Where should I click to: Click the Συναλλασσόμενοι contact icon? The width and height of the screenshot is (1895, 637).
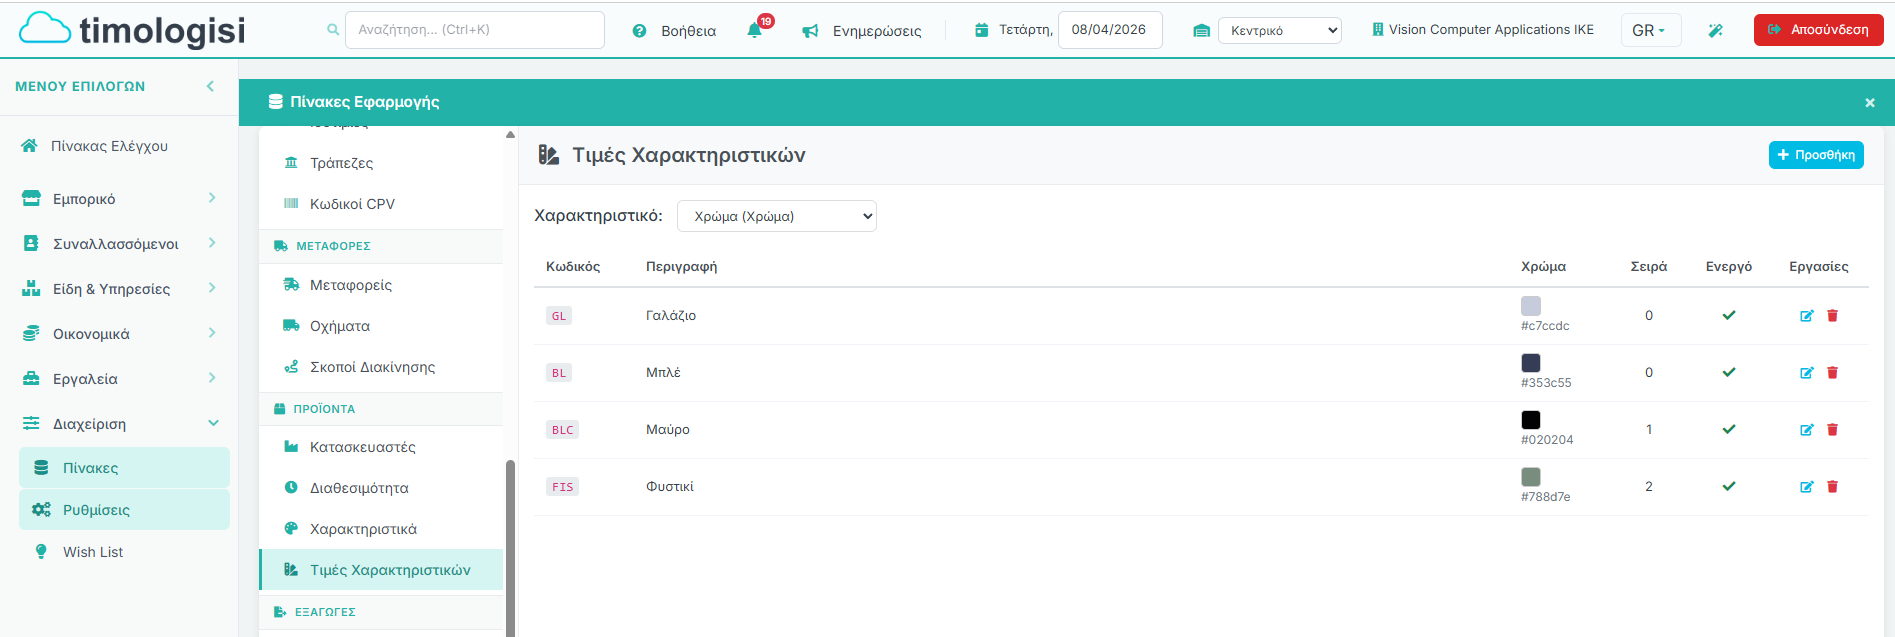(31, 243)
